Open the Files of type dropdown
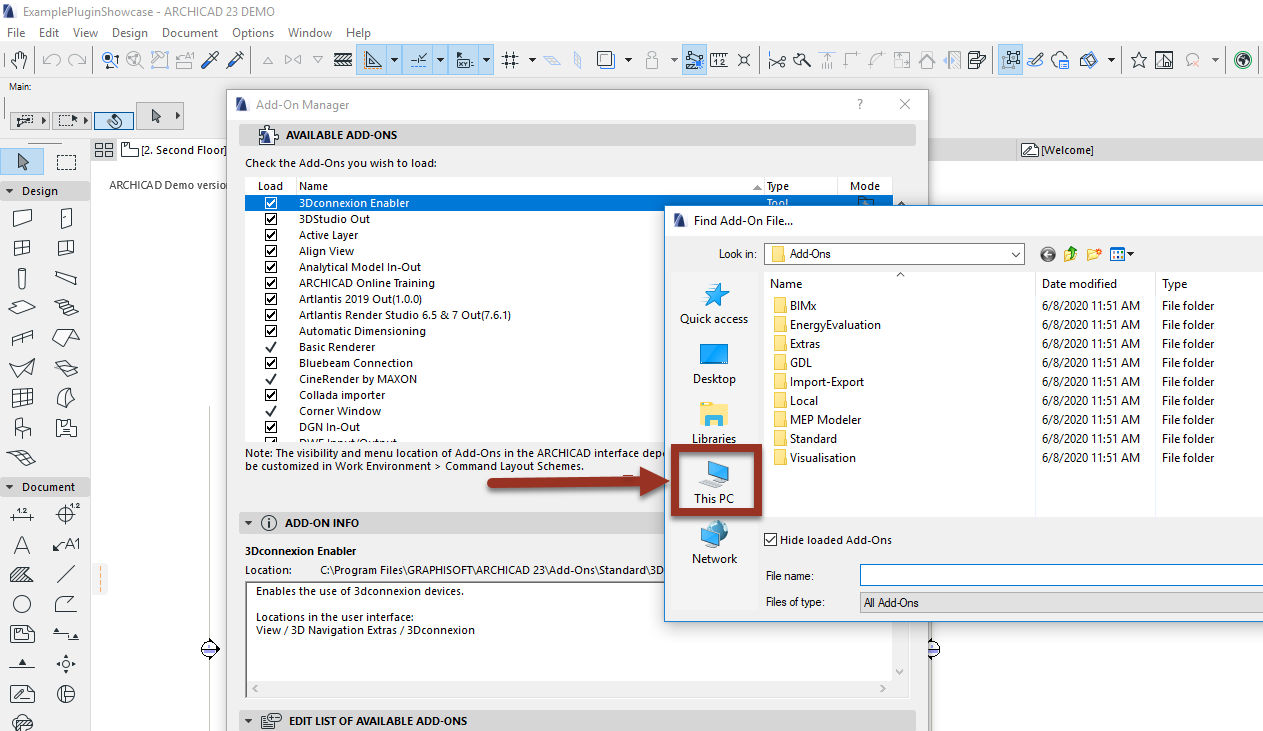This screenshot has height=731, width=1263. pos(1062,602)
